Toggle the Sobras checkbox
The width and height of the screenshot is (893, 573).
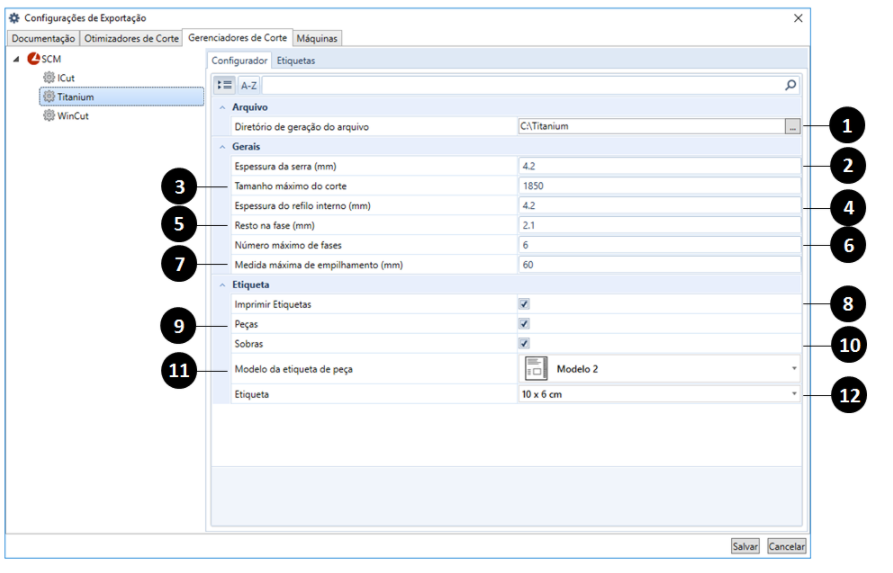click(524, 343)
